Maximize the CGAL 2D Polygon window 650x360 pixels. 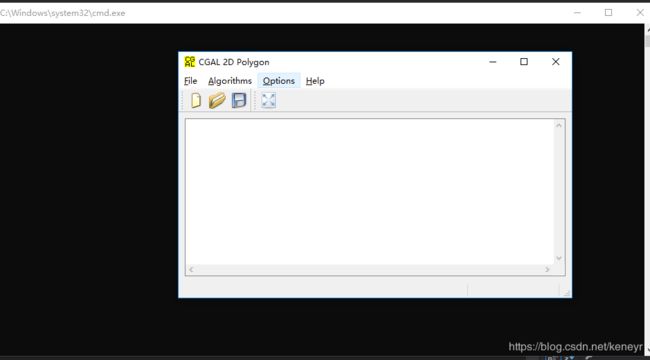click(x=524, y=62)
